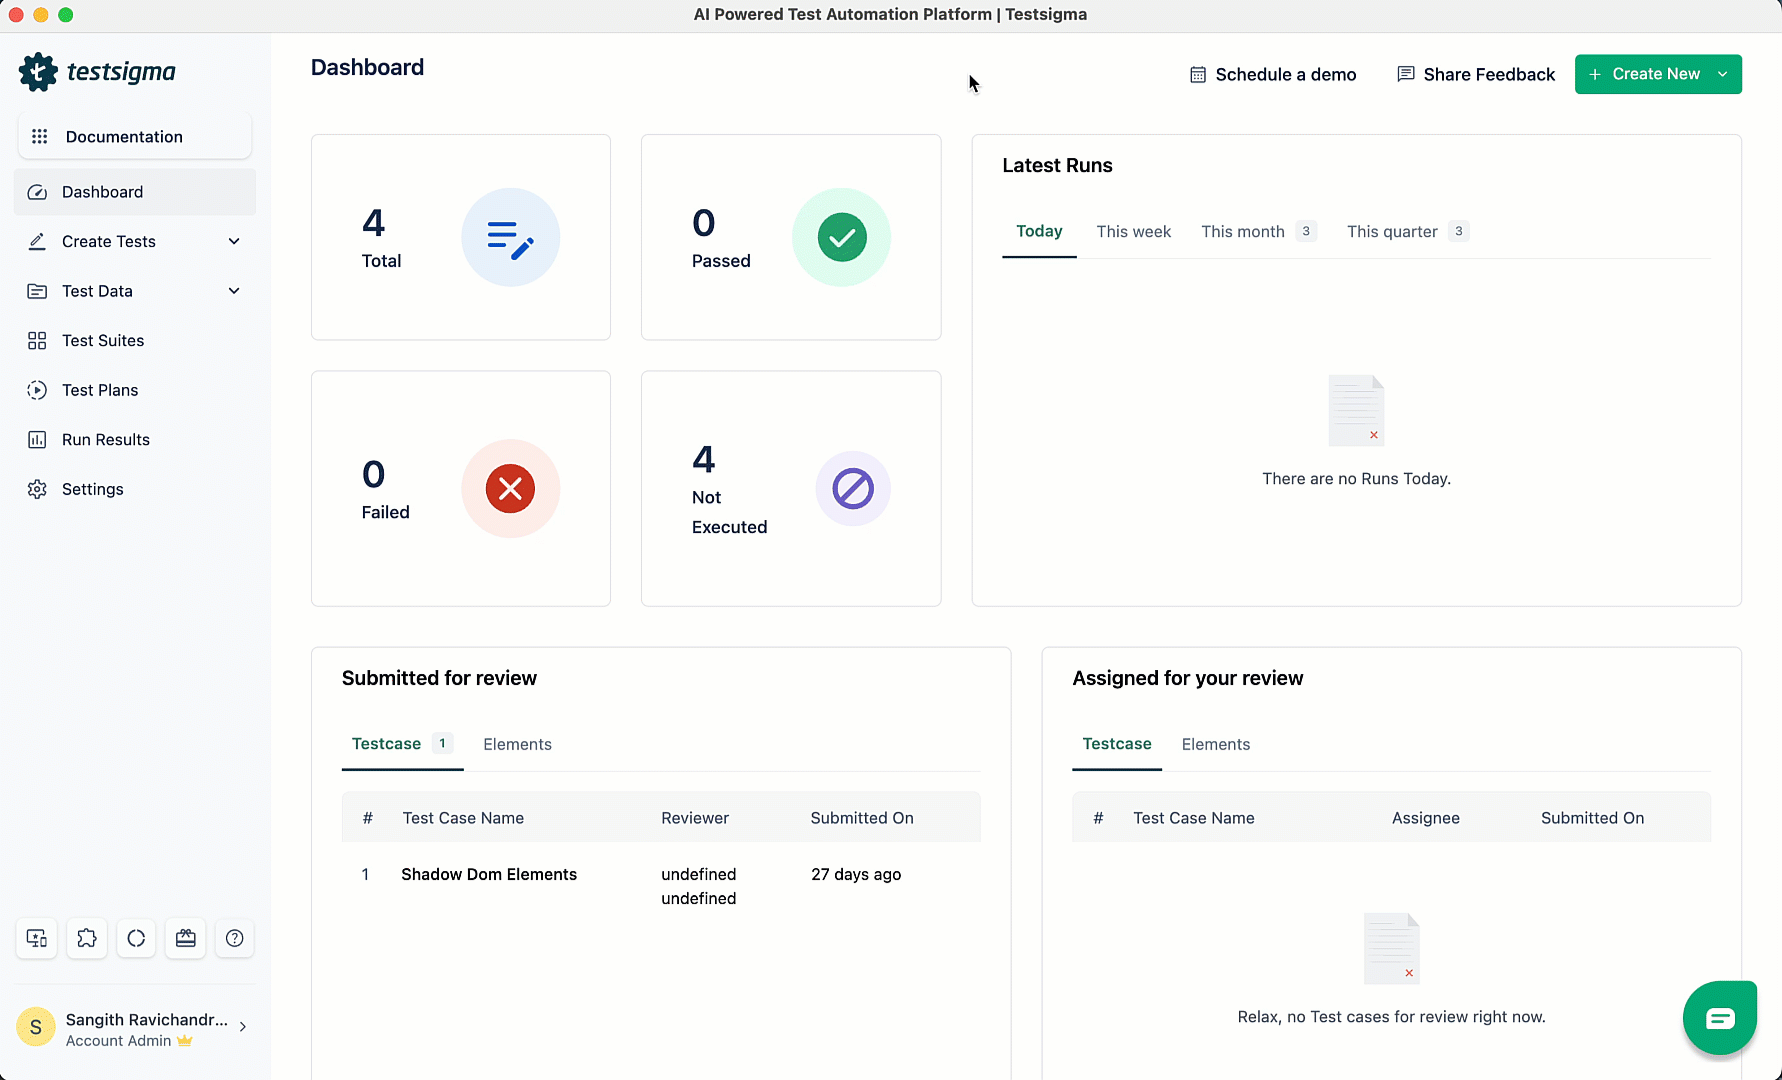Open the gift box icon

(186, 938)
